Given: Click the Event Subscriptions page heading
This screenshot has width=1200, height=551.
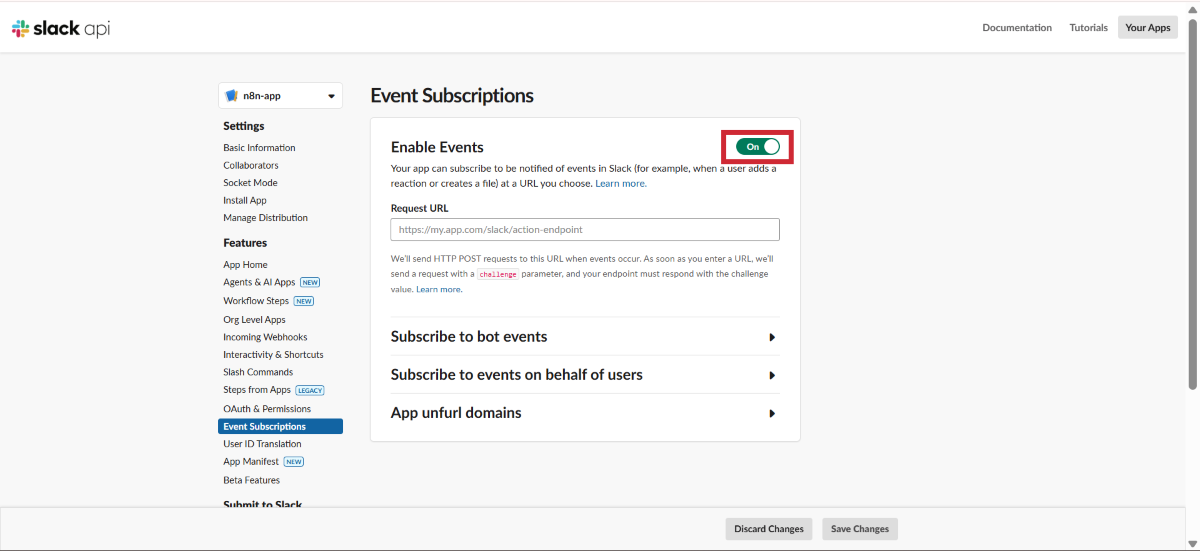Looking at the screenshot, I should [452, 96].
